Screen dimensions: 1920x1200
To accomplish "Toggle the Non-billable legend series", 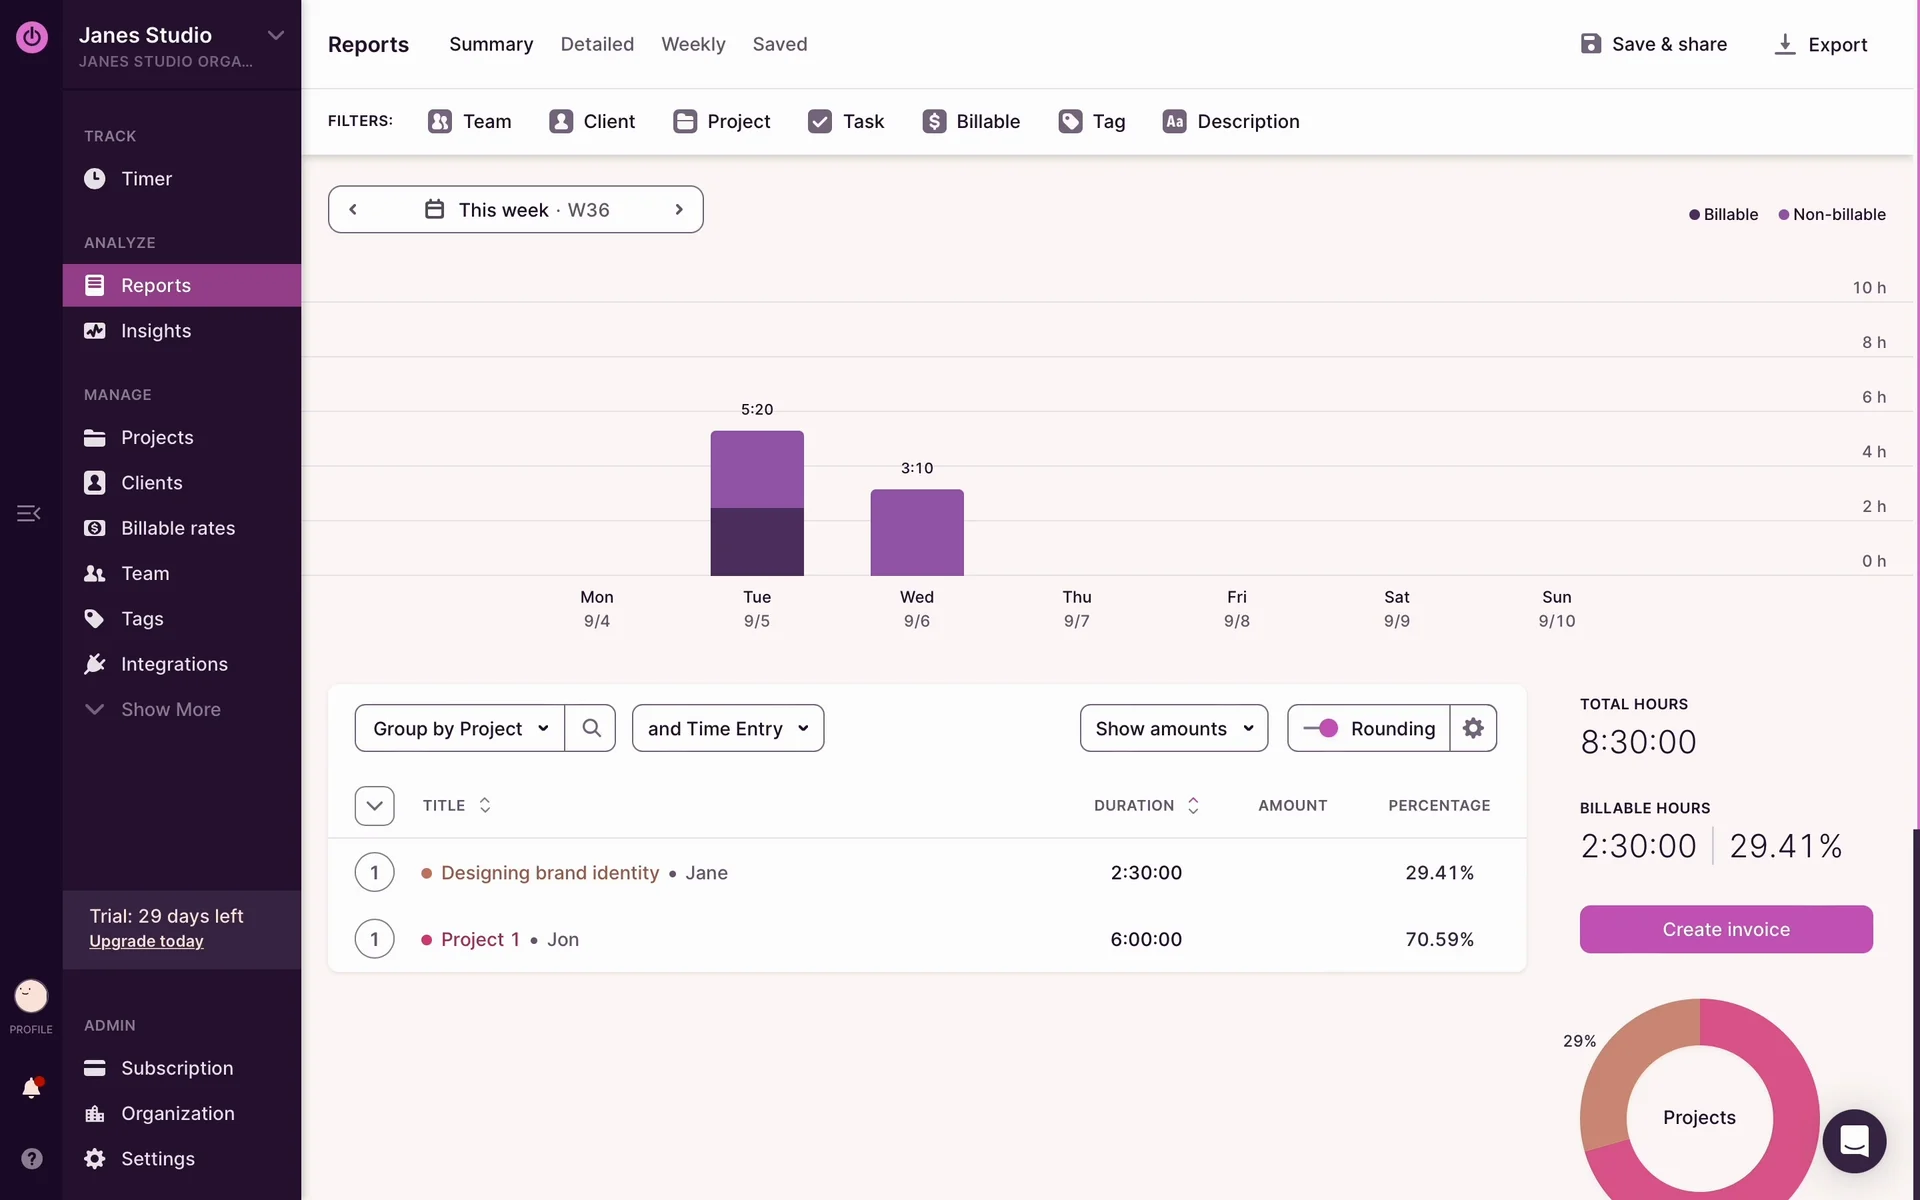I will (x=1832, y=214).
